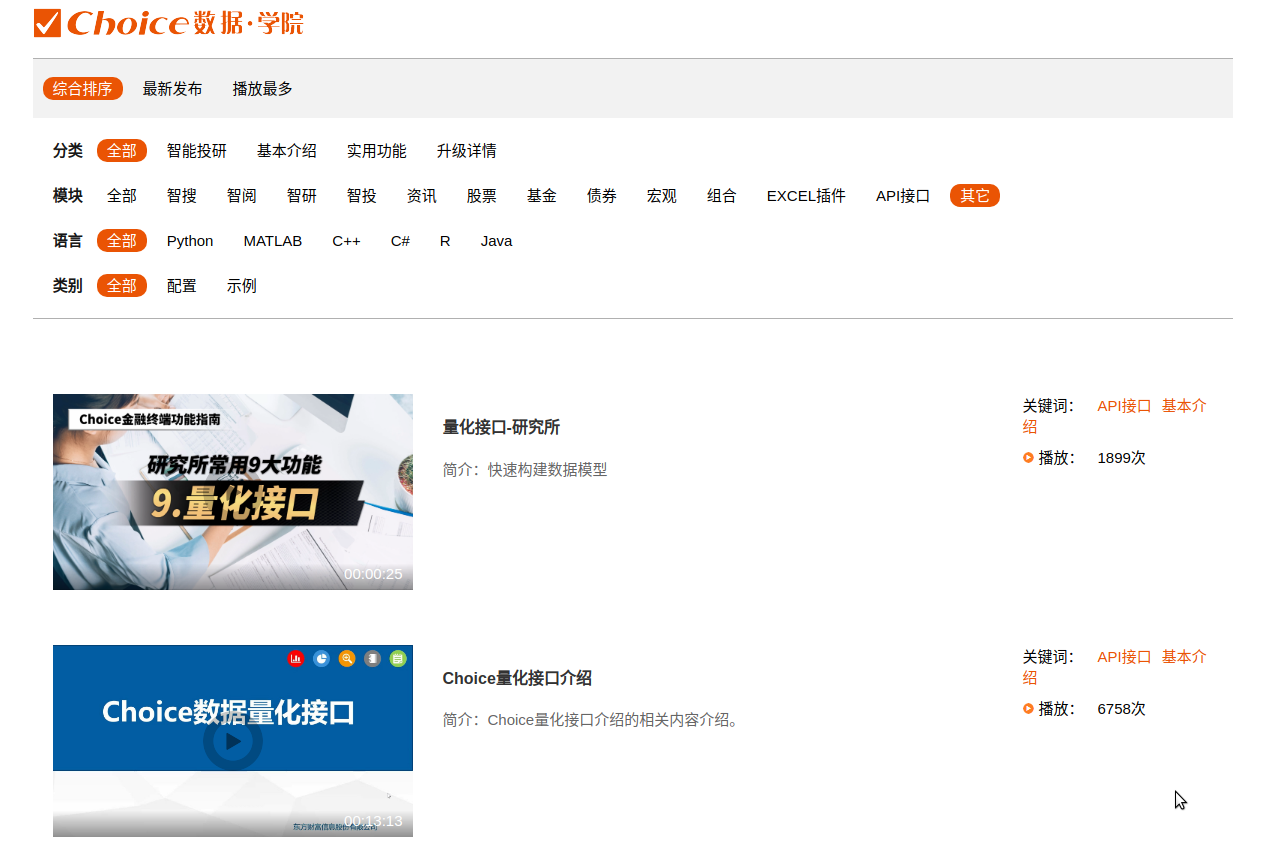Filter module by 智阅

[242, 195]
